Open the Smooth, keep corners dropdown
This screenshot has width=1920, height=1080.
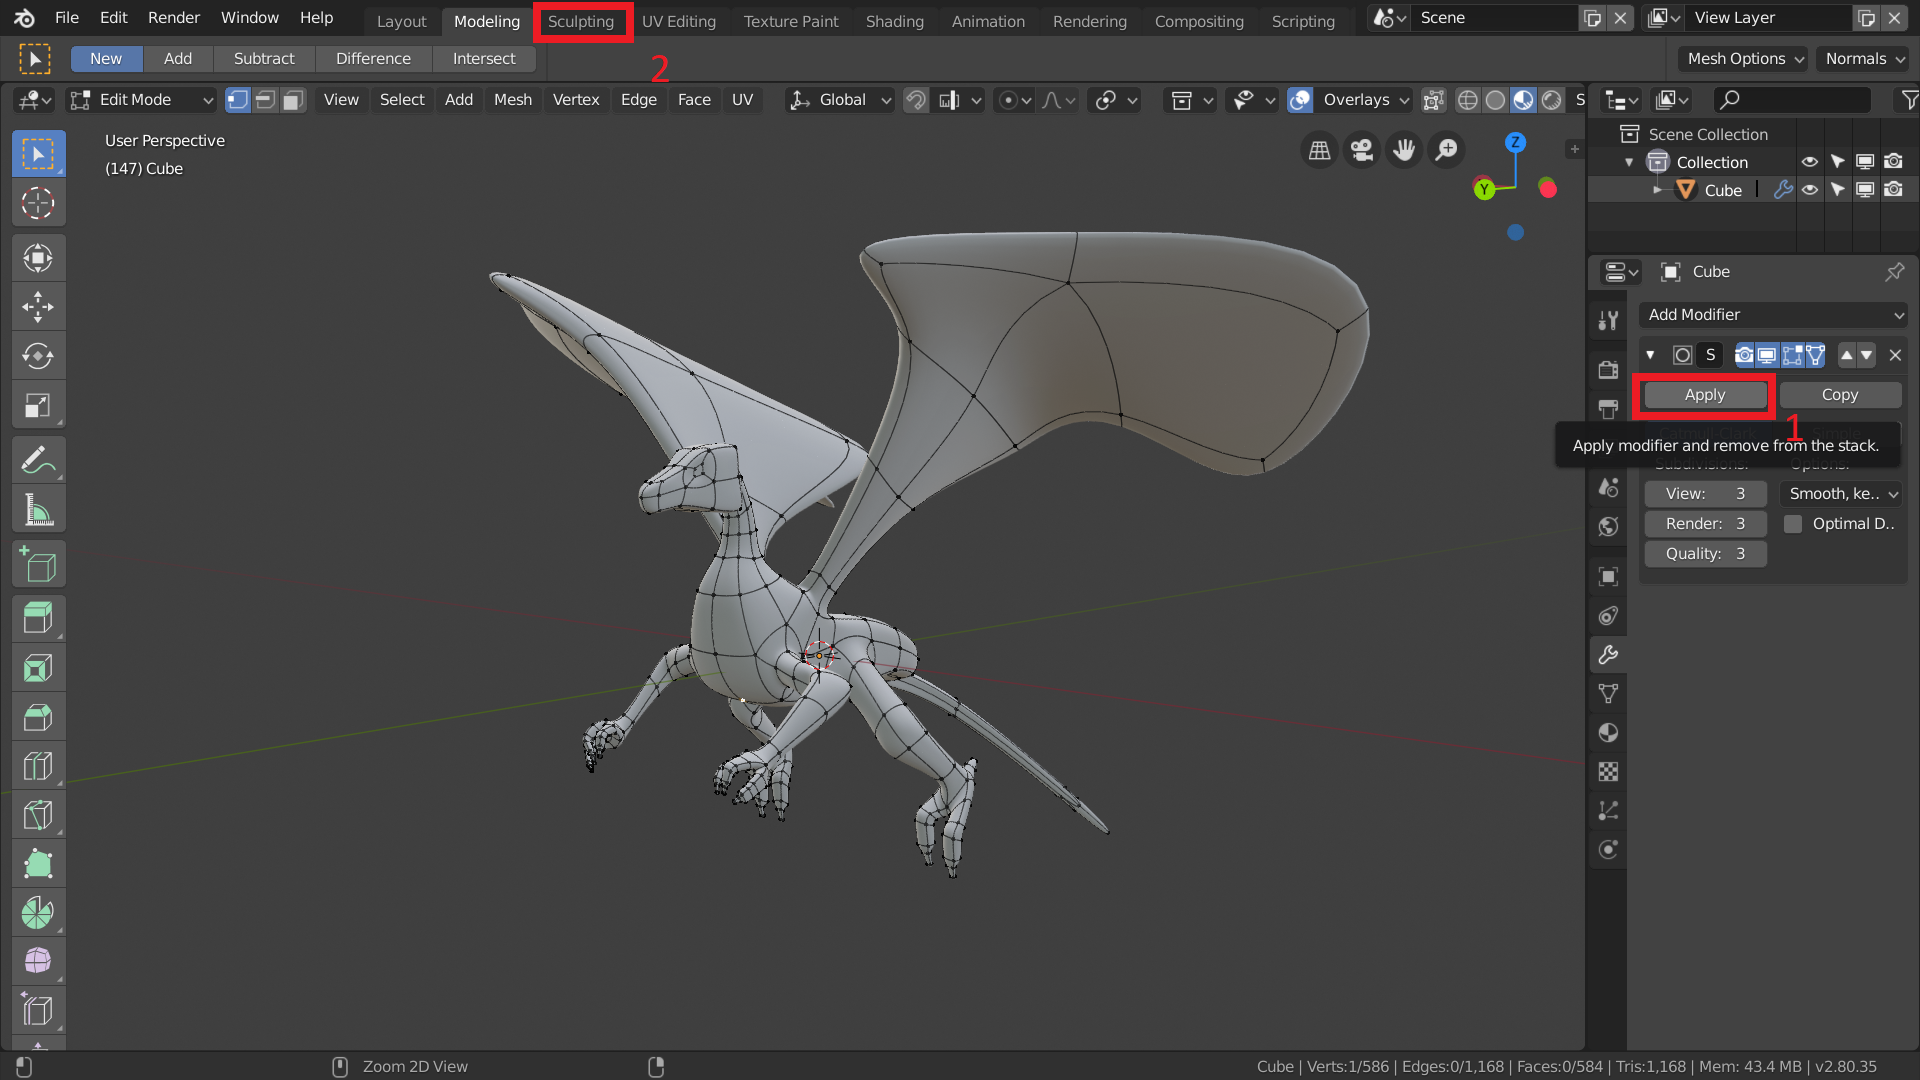coord(1841,494)
